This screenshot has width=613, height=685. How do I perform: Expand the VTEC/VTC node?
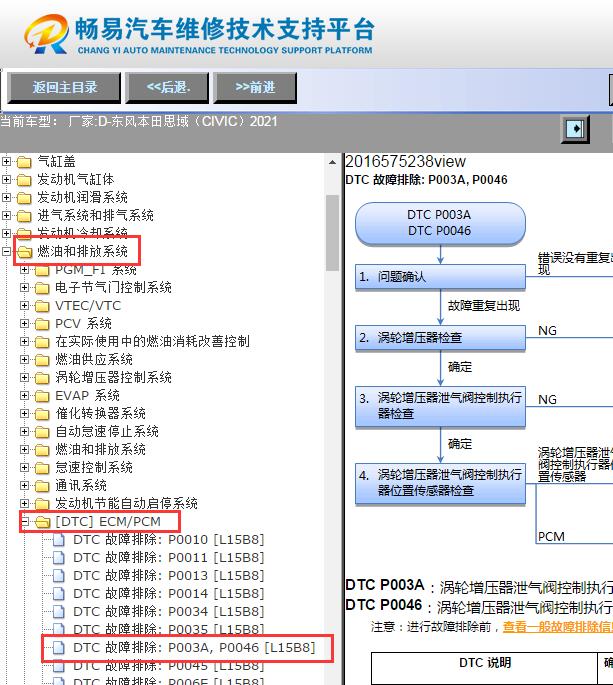(24, 306)
